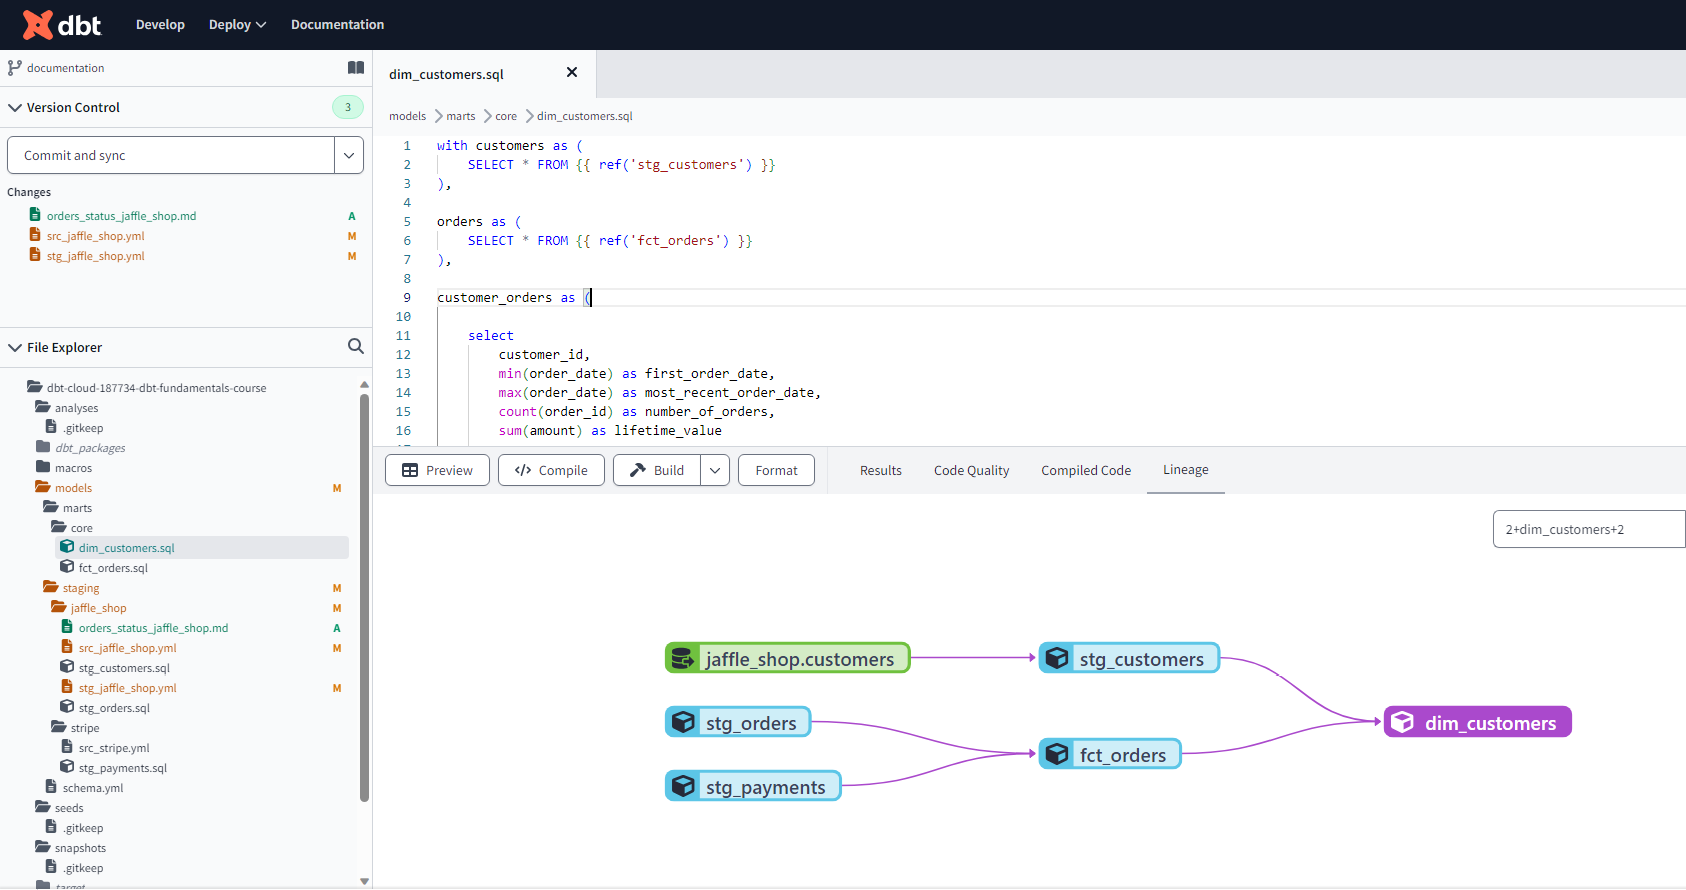Open the Build options dropdown arrow
Viewport: 1686px width, 890px height.
[x=715, y=470]
